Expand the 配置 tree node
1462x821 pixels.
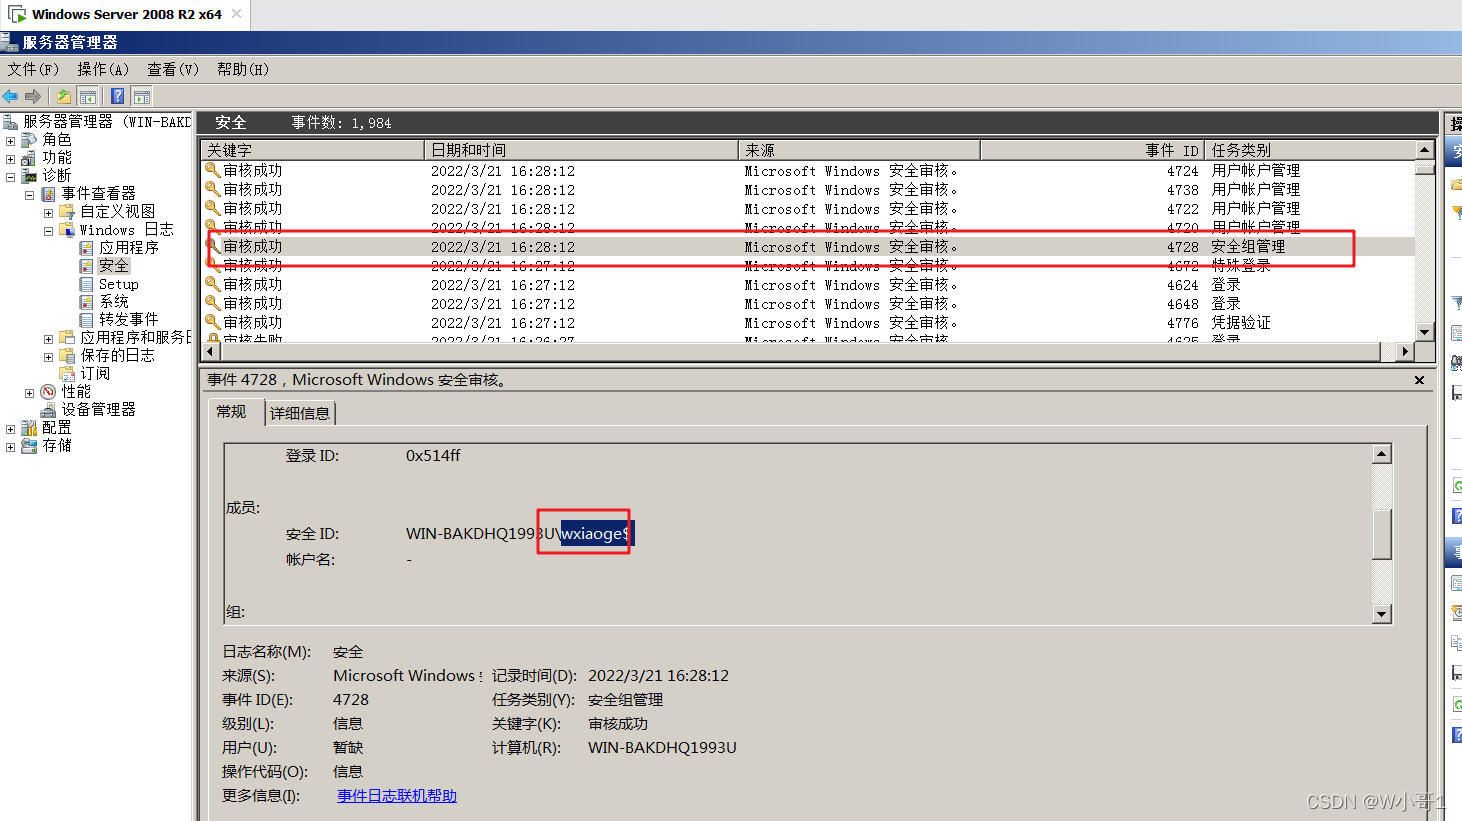[10, 429]
